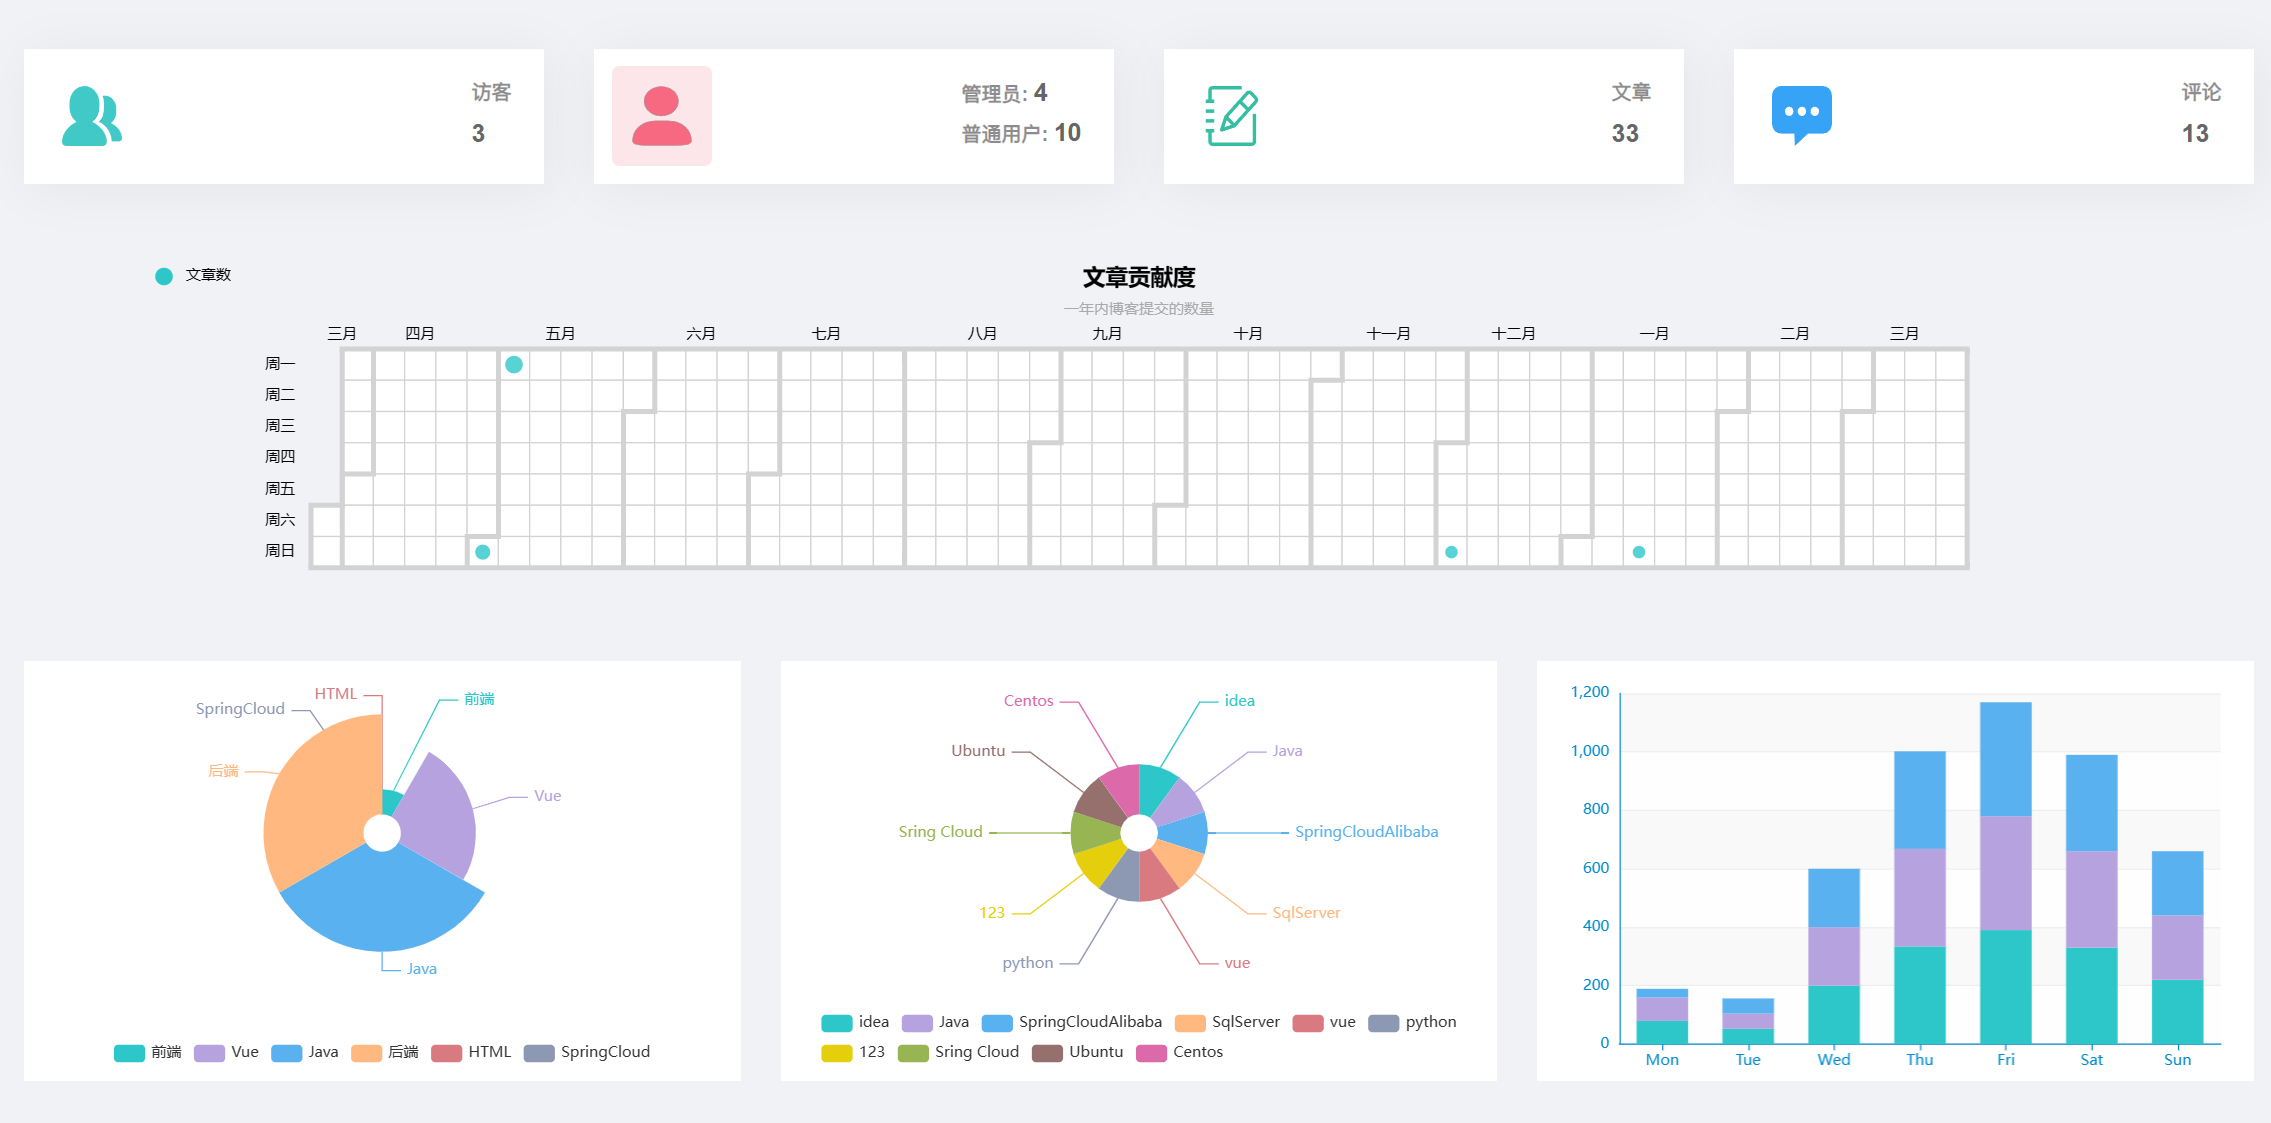Click the purple Vue pie slice
Image resolution: width=2271 pixels, height=1123 pixels.
pyautogui.click(x=438, y=820)
